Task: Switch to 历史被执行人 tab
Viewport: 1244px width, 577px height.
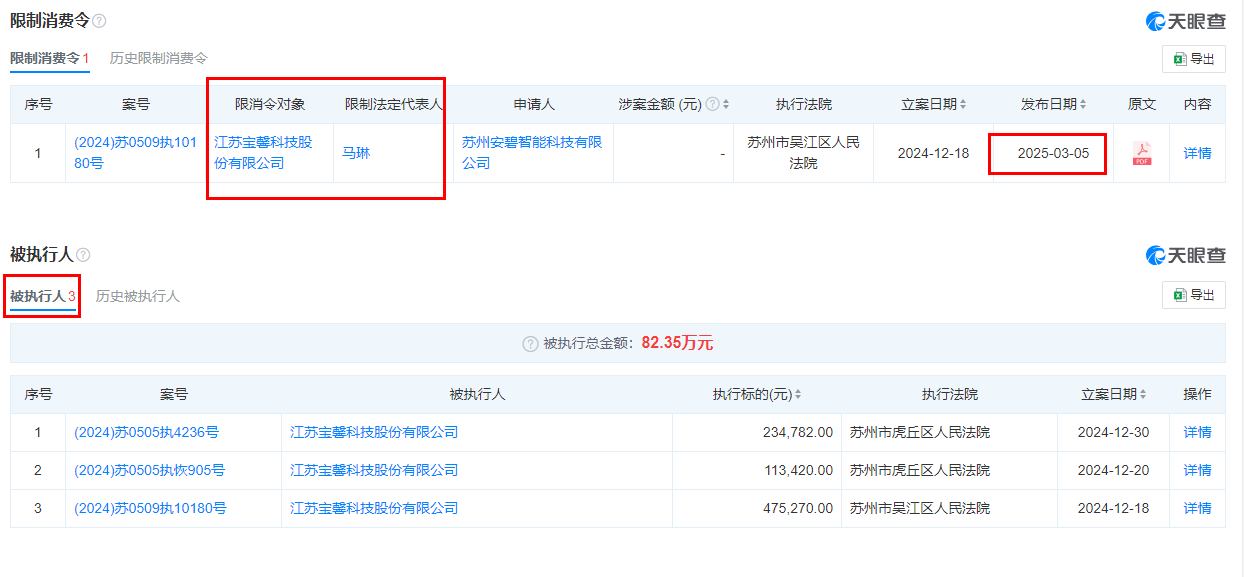Action: [138, 296]
